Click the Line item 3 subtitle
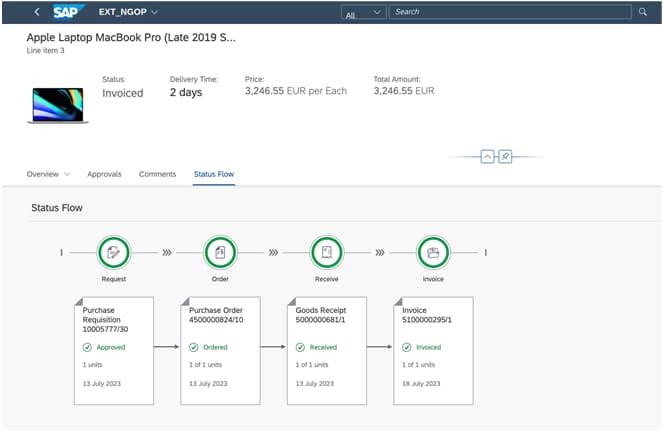663x433 pixels. coord(46,50)
